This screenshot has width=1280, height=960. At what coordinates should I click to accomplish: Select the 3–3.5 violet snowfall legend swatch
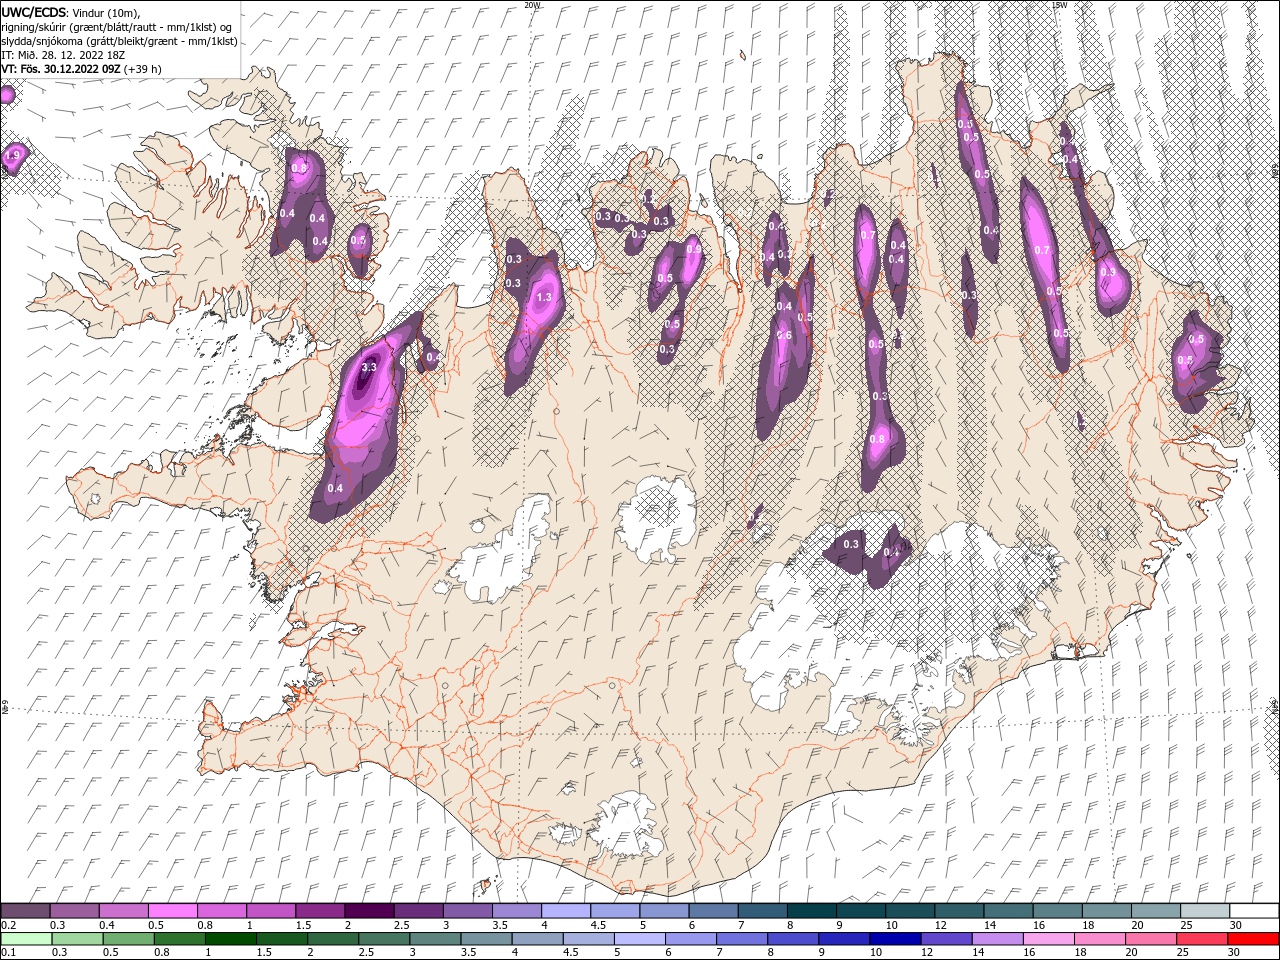(x=468, y=911)
